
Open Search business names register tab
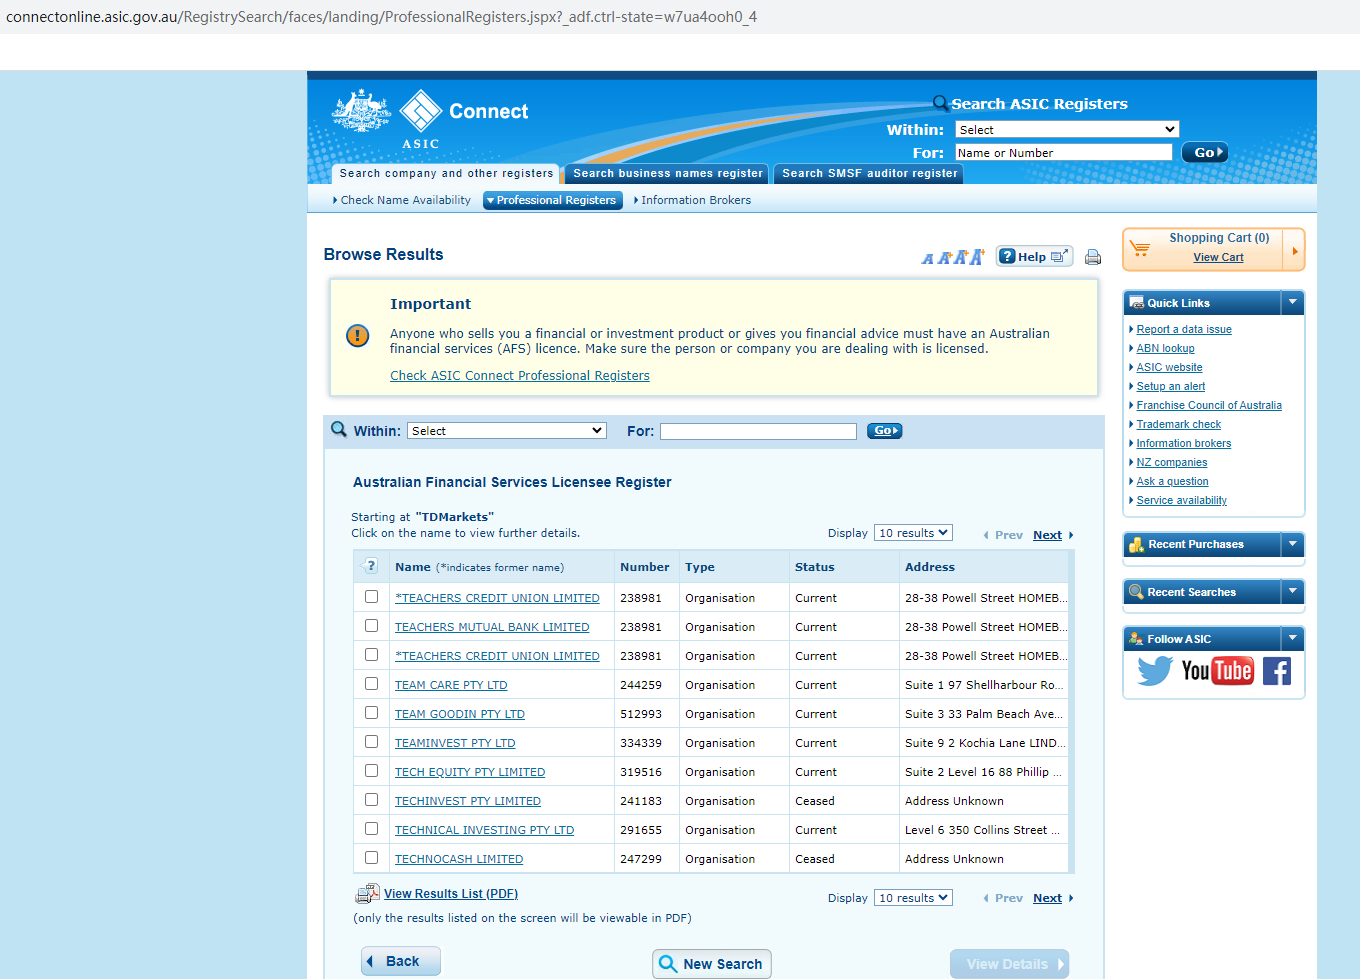coord(667,174)
